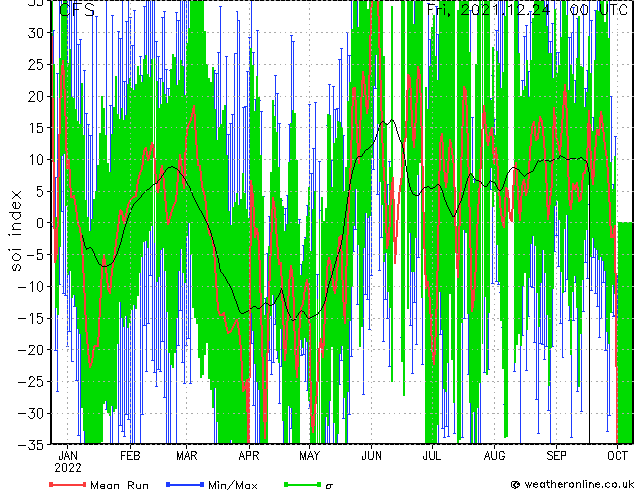Click the 00 UTC time label
This screenshot has height=490, width=634.
[x=598, y=9]
